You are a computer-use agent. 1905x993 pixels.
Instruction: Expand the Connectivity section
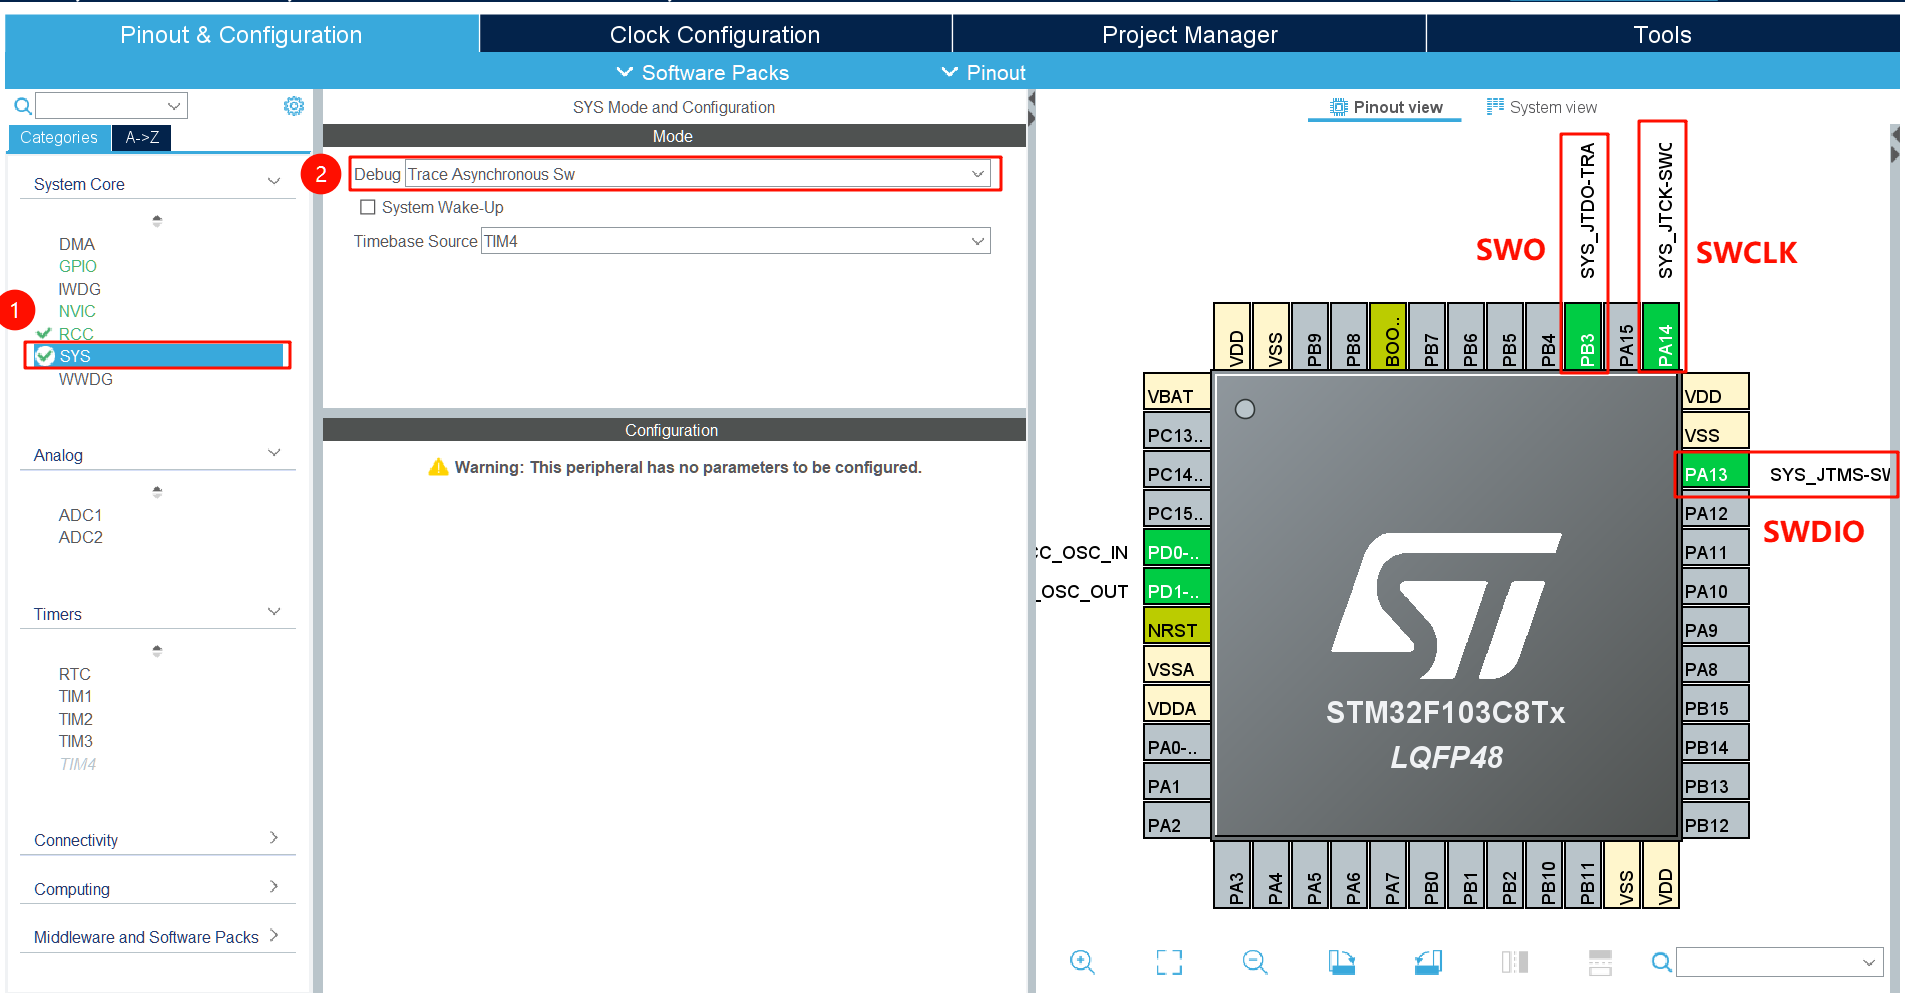point(274,838)
